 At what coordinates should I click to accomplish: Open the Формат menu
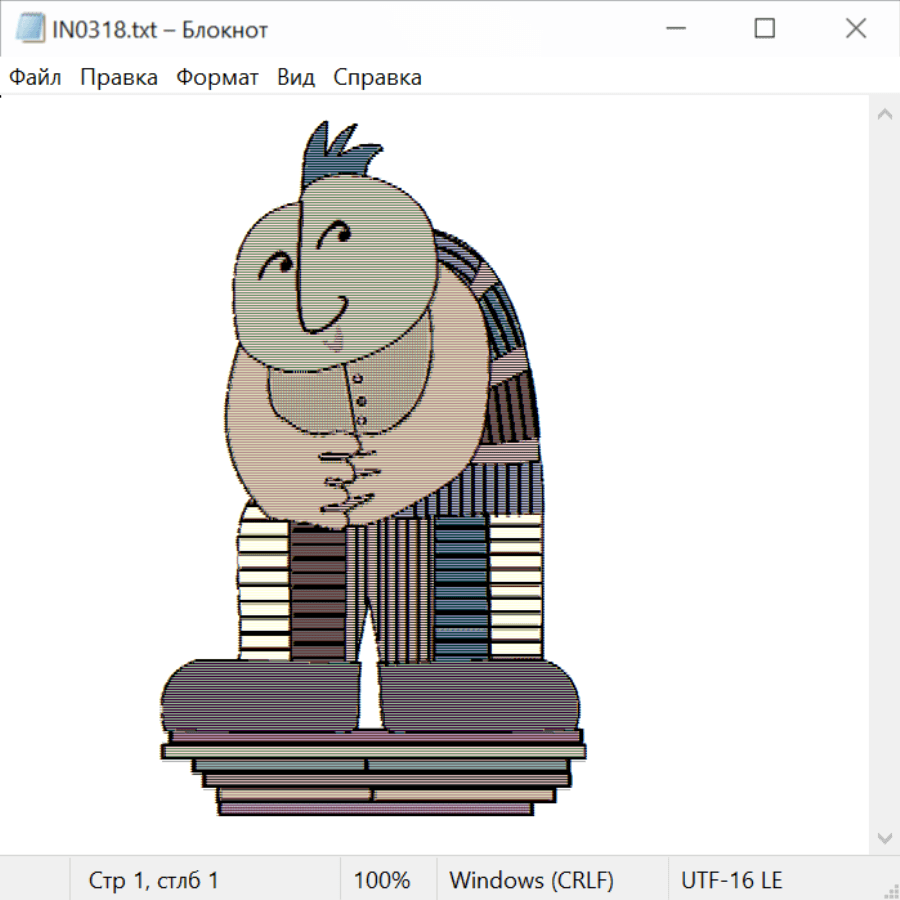[x=217, y=78]
